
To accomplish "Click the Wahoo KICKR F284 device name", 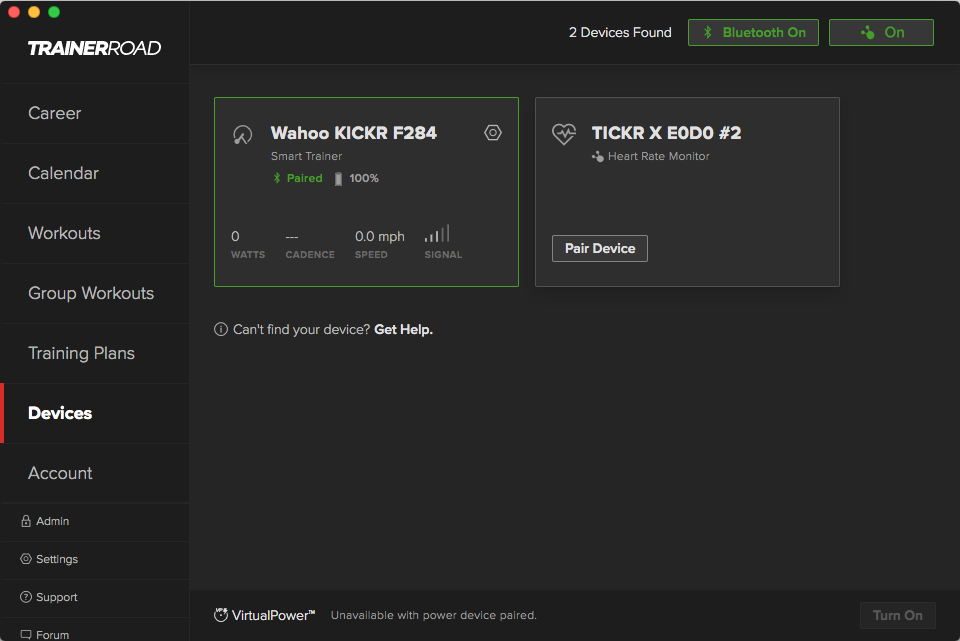I will pyautogui.click(x=354, y=133).
